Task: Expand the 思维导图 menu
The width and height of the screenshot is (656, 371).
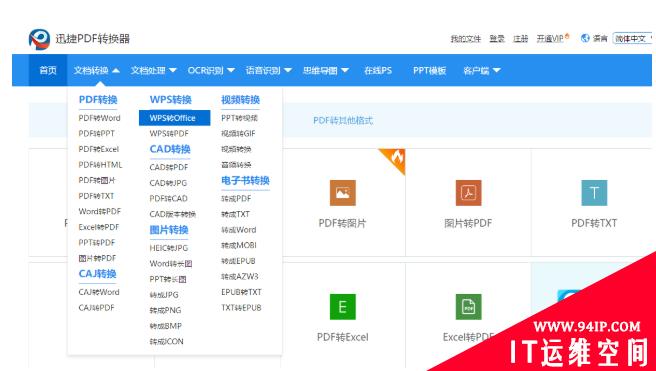Action: pyautogui.click(x=326, y=70)
